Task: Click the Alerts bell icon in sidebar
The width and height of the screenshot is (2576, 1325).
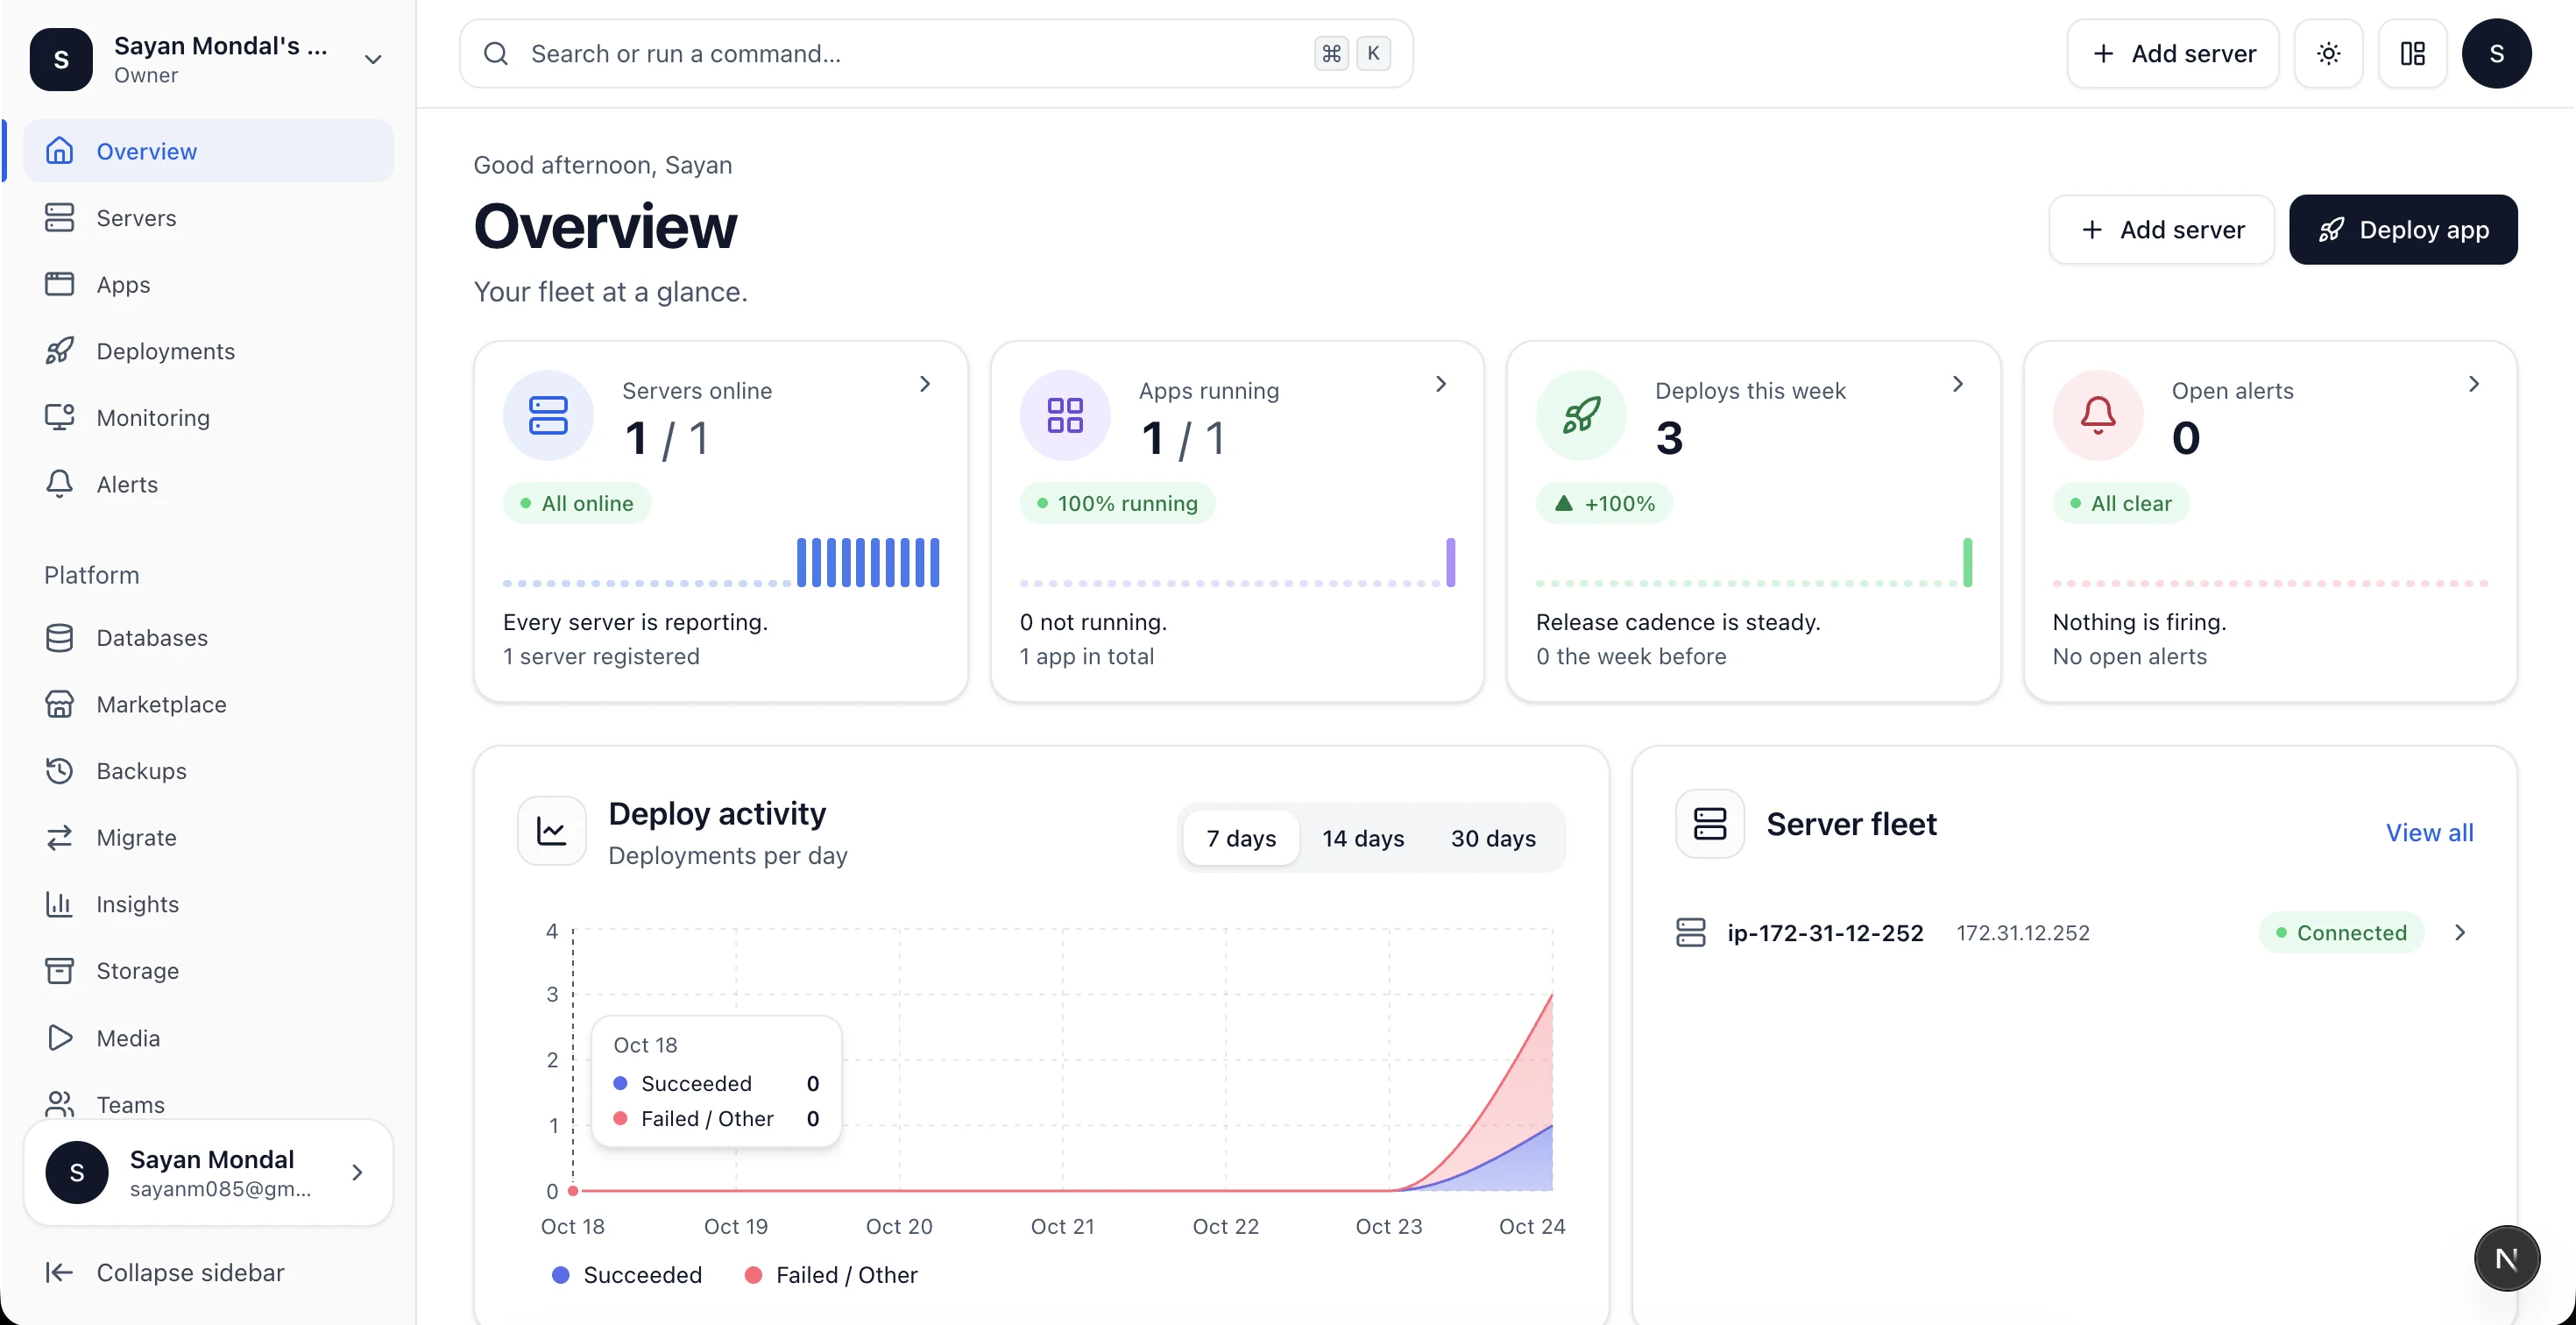Action: pos(60,484)
